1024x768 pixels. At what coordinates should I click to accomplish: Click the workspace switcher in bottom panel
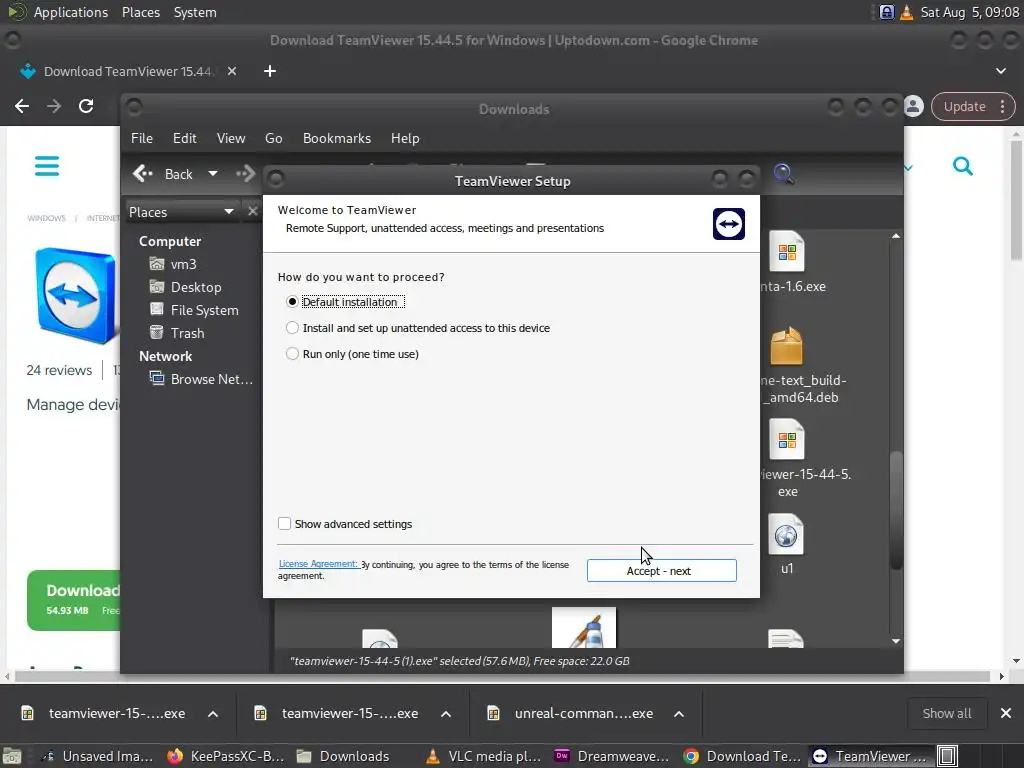coord(948,756)
